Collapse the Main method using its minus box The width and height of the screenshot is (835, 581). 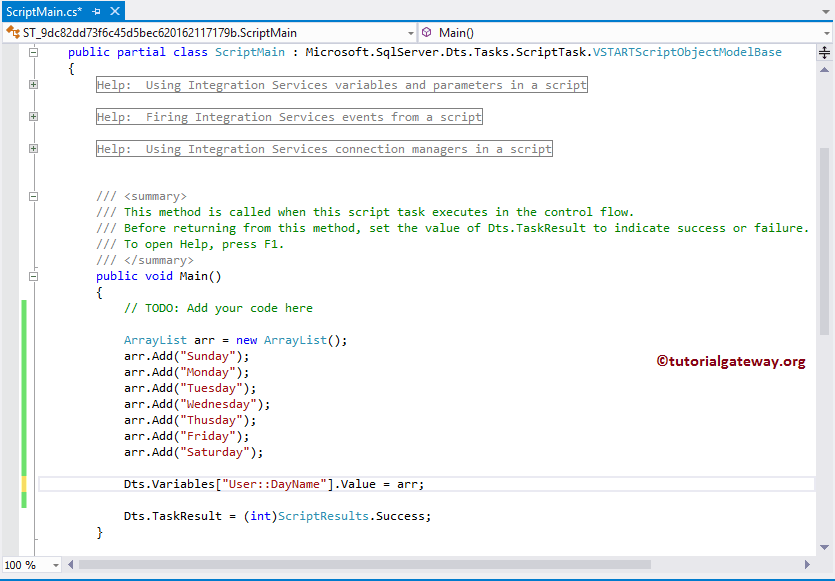click(33, 275)
